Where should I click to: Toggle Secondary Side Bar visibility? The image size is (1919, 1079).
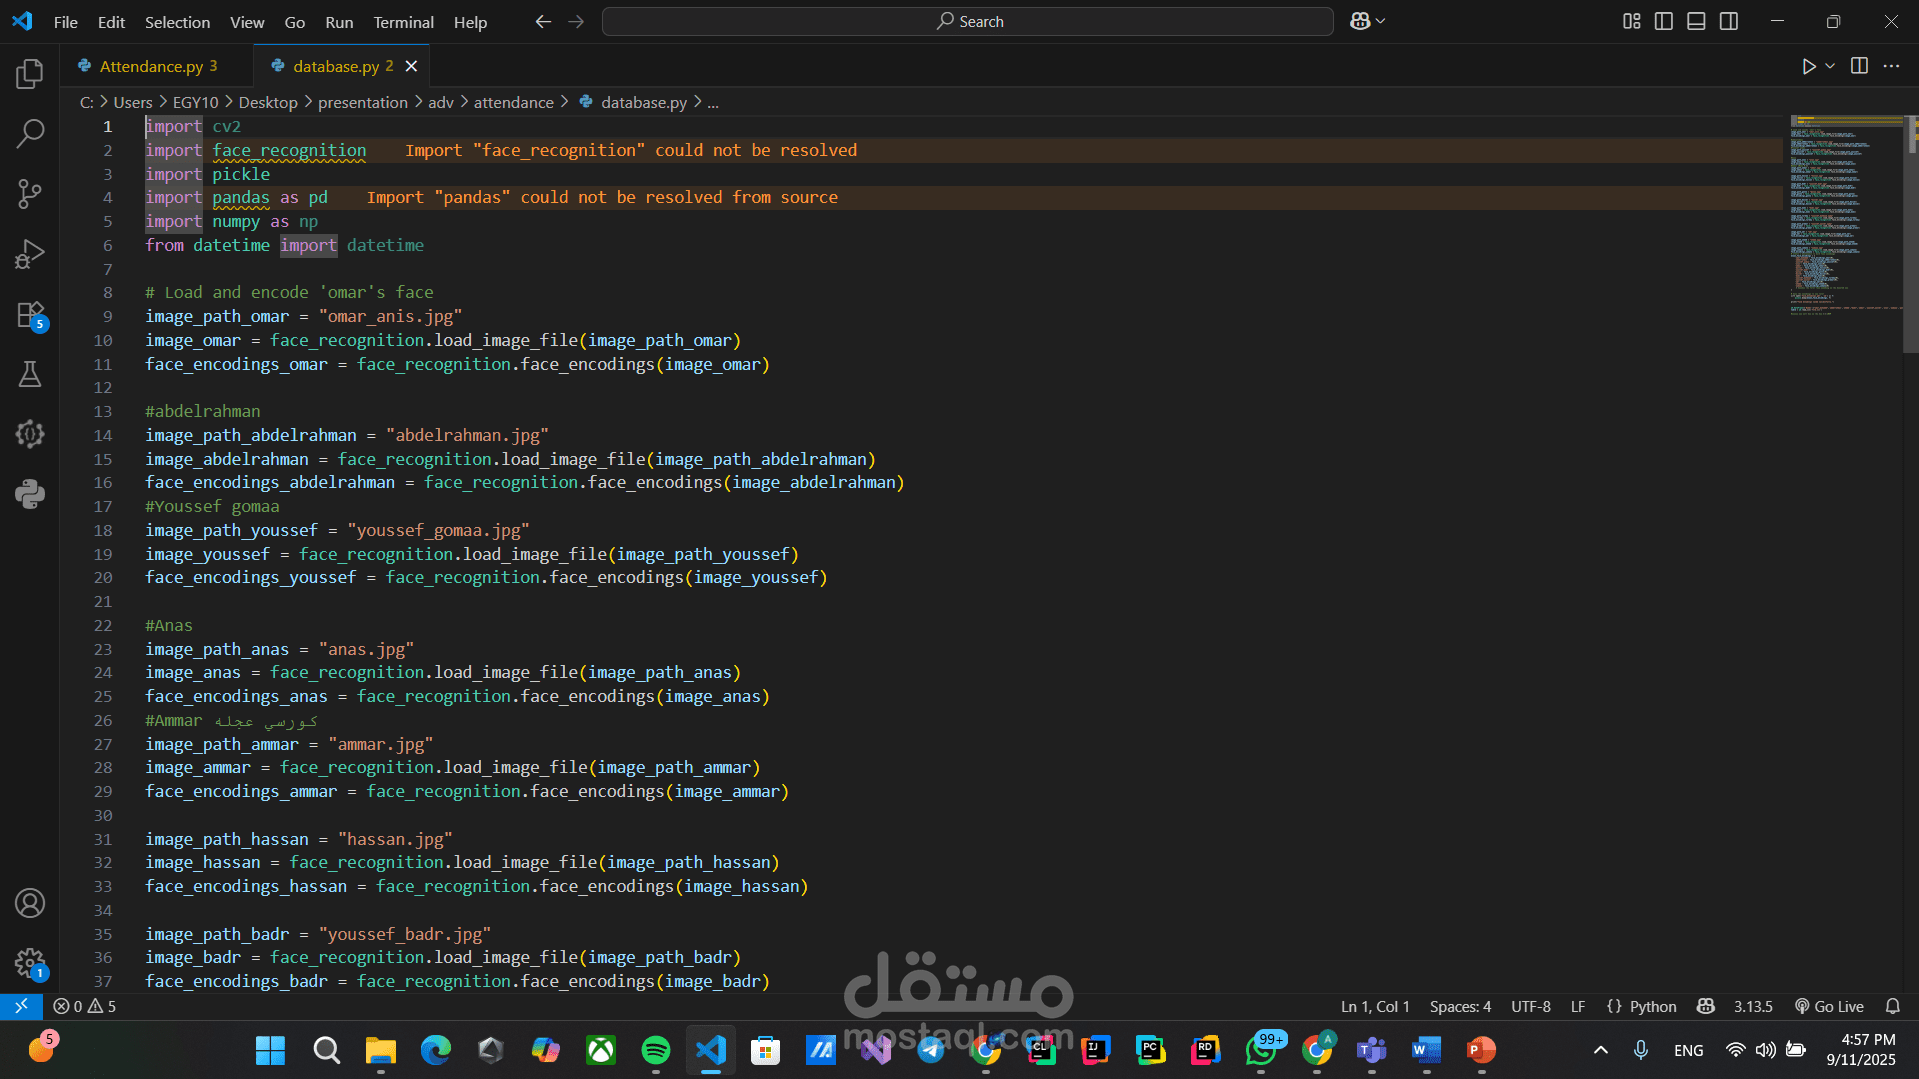point(1729,21)
